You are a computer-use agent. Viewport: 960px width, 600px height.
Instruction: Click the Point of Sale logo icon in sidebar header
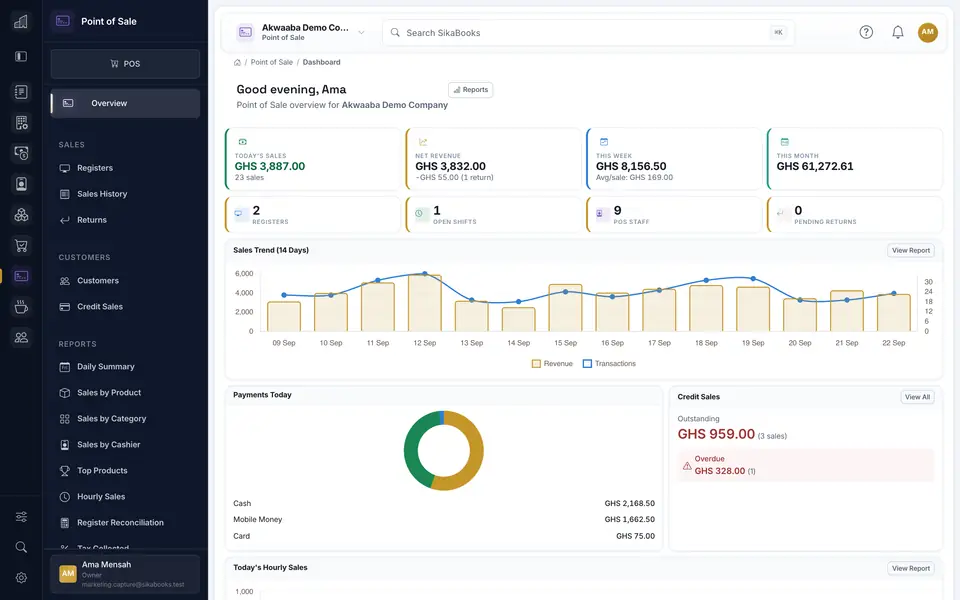62,21
